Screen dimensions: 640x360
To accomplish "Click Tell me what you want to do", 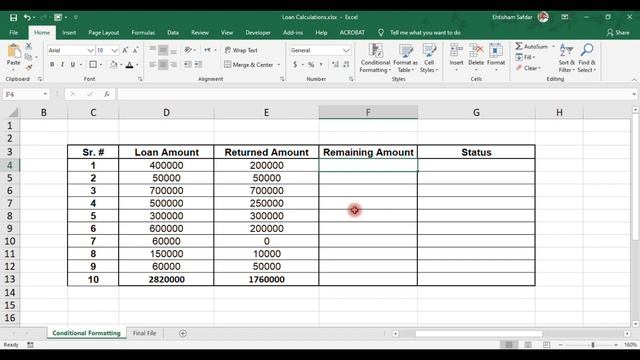I will [425, 33].
